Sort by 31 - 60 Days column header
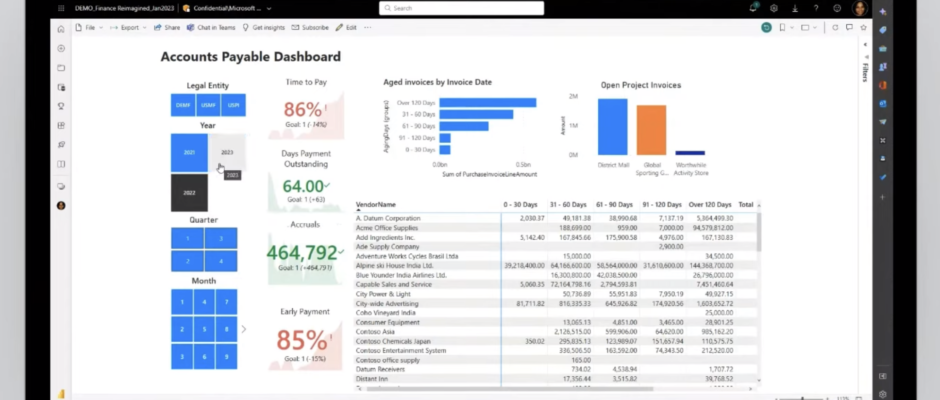940x400 pixels. pyautogui.click(x=568, y=204)
